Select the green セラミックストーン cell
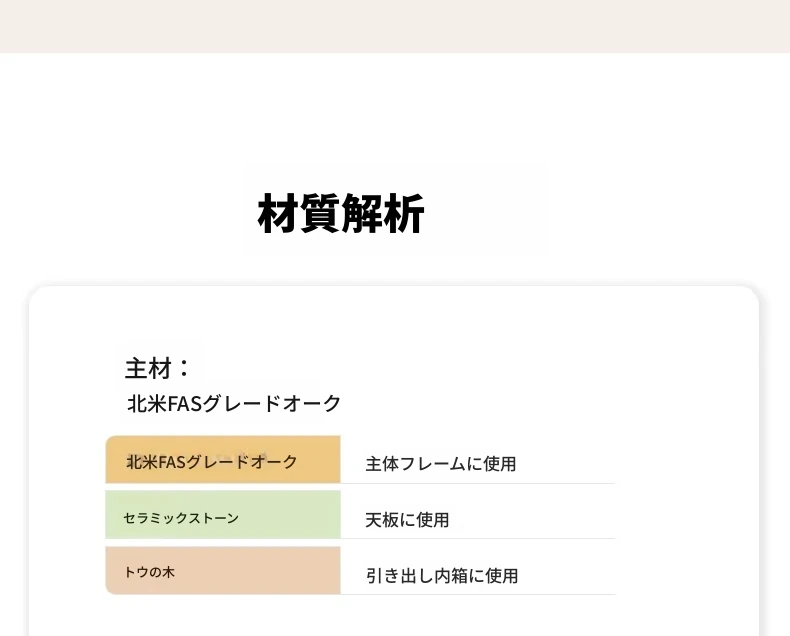This screenshot has width=790, height=636. tap(223, 515)
